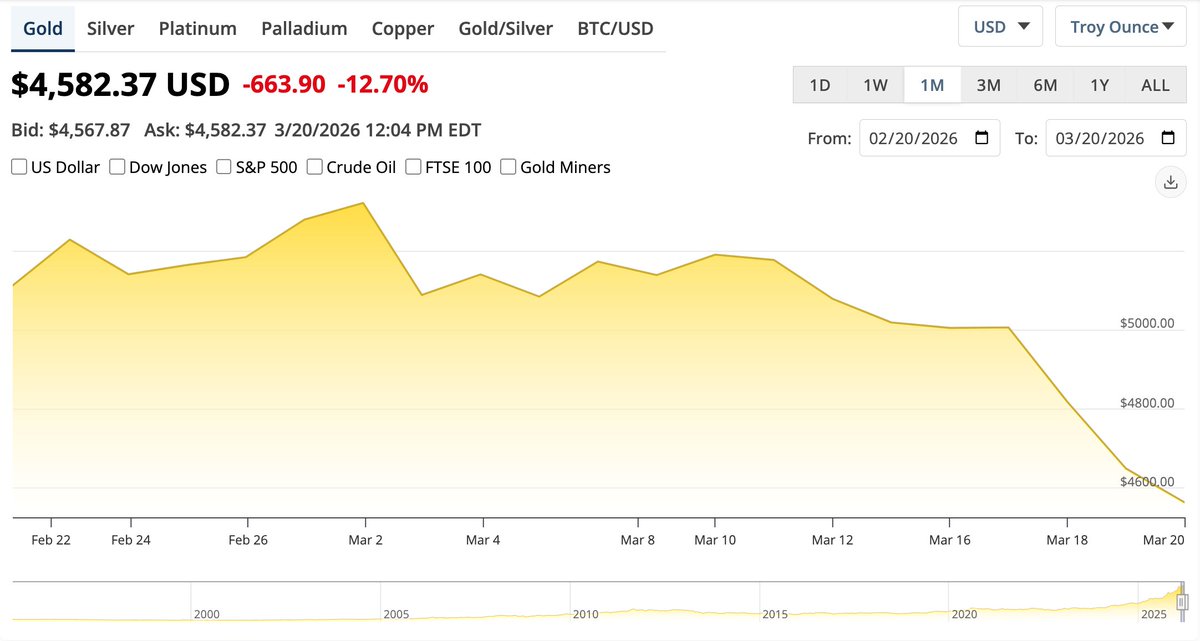
Task: Click the chart at Mar 18
Action: point(1068,402)
